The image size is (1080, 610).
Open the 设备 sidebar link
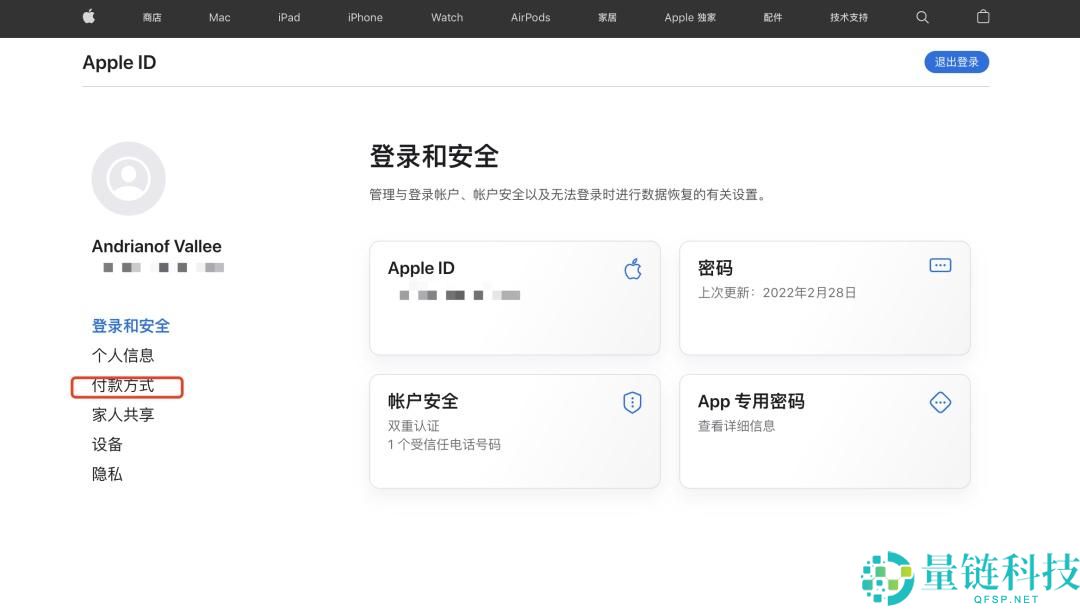107,444
